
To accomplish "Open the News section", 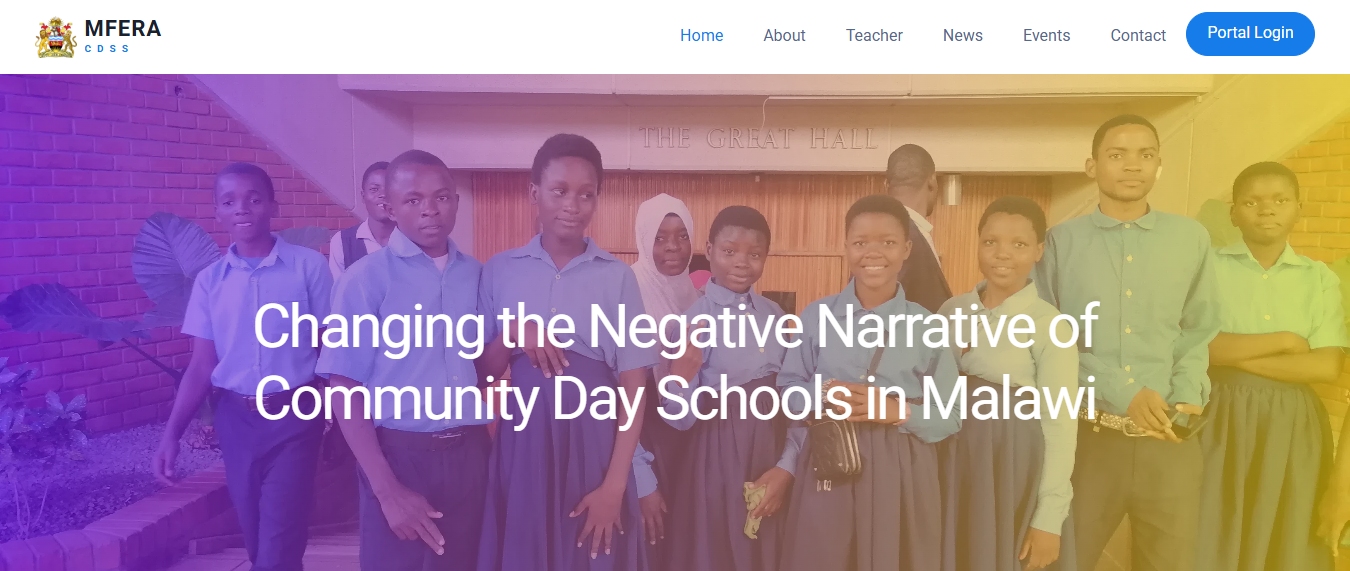I will tap(962, 35).
